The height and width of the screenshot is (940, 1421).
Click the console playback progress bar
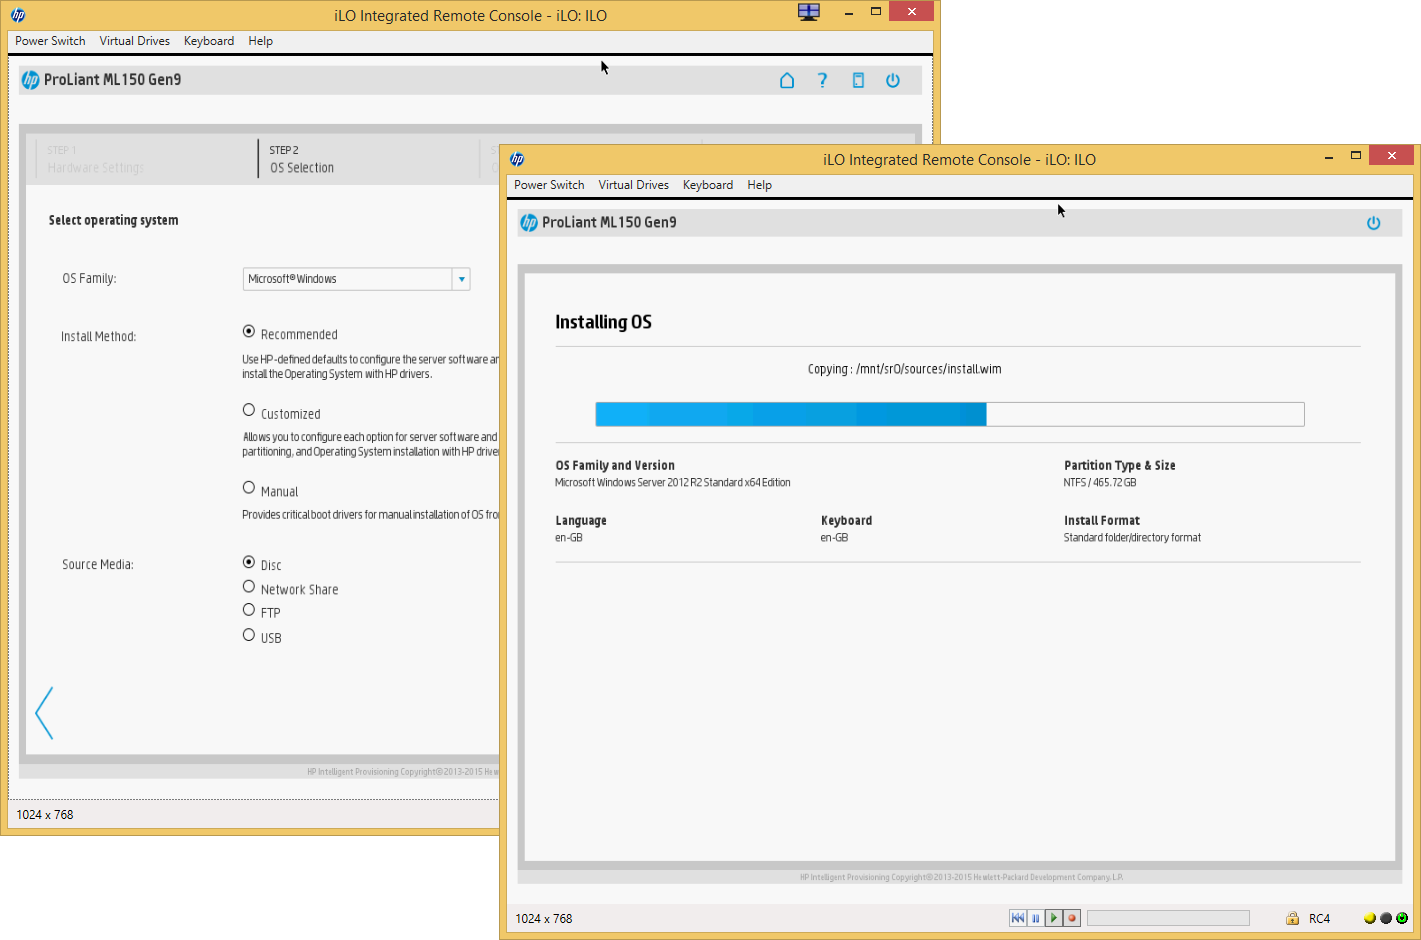[1168, 918]
